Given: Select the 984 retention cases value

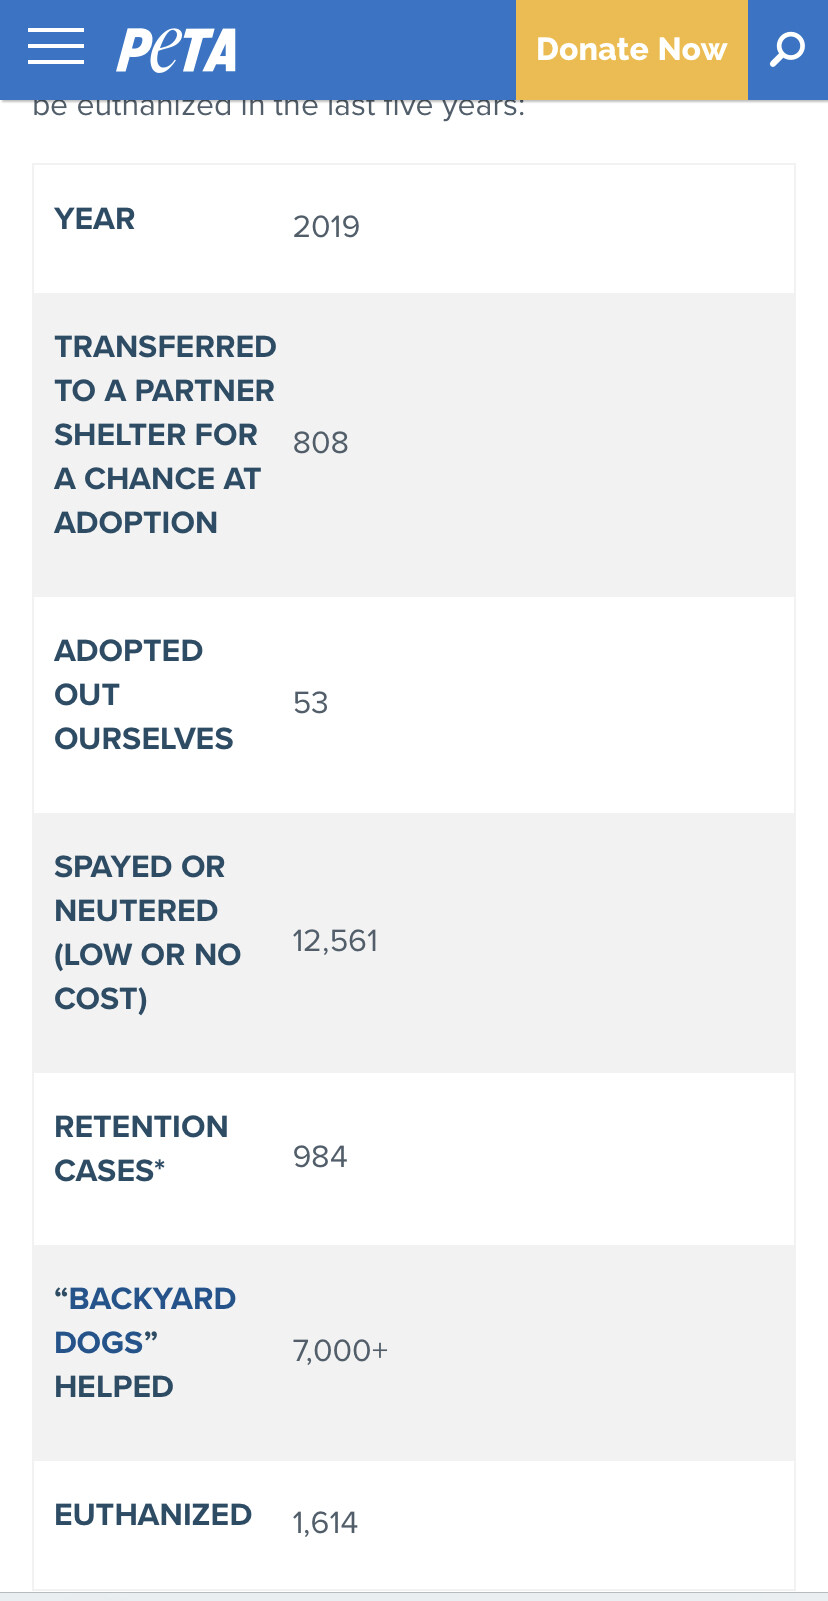Looking at the screenshot, I should coord(320,1157).
